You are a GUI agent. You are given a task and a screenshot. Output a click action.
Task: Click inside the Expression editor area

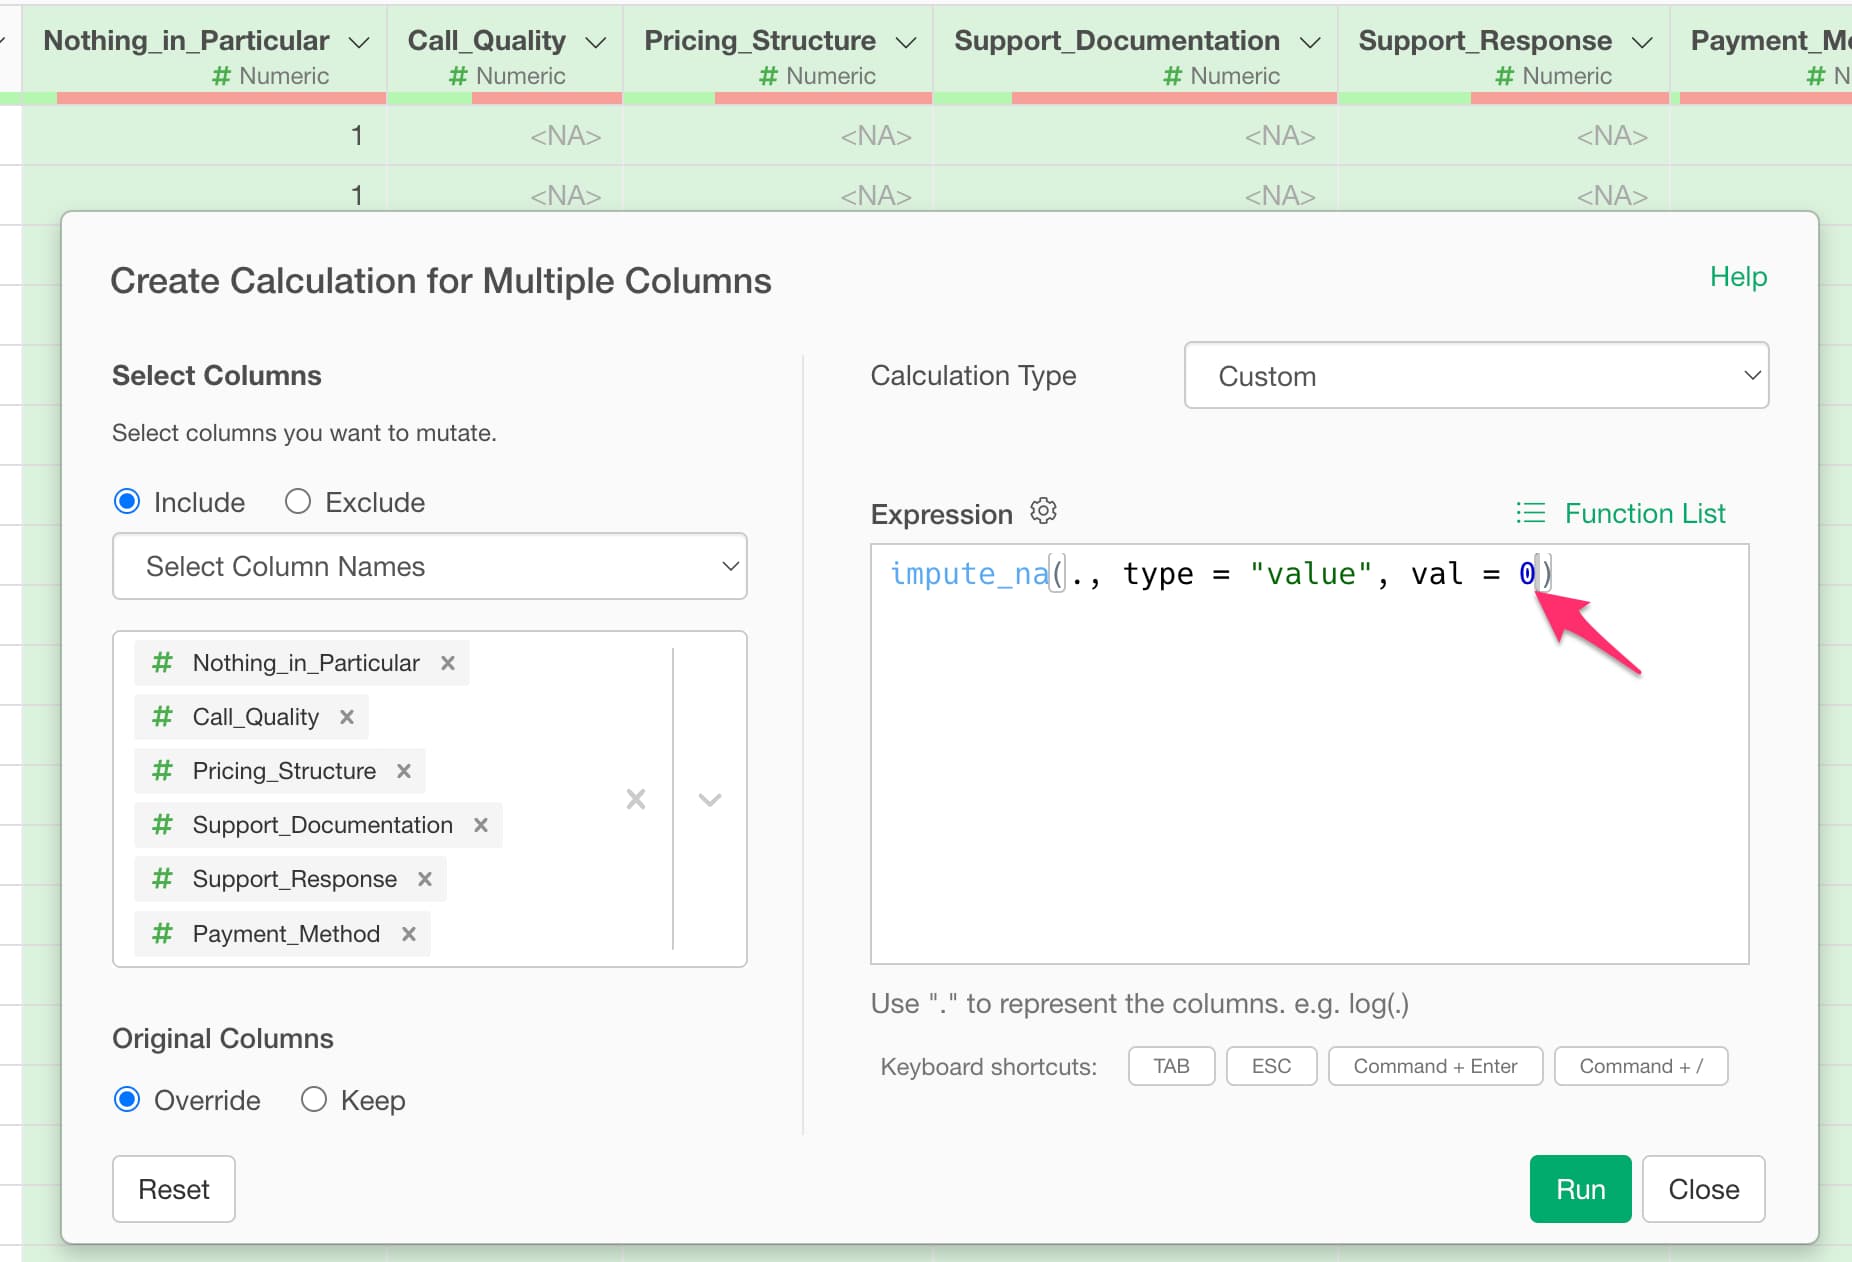click(x=1308, y=780)
